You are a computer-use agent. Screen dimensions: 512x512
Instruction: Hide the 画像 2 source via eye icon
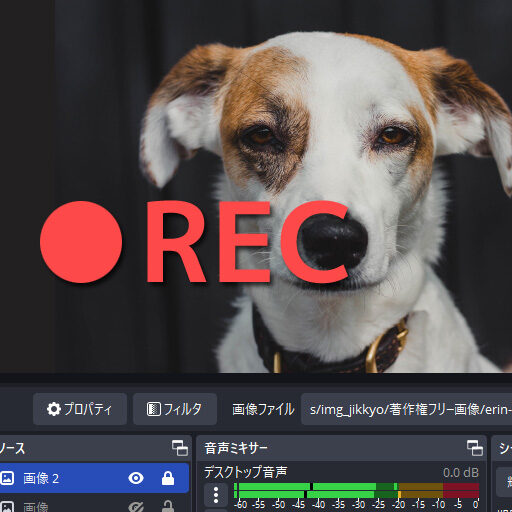pos(136,478)
